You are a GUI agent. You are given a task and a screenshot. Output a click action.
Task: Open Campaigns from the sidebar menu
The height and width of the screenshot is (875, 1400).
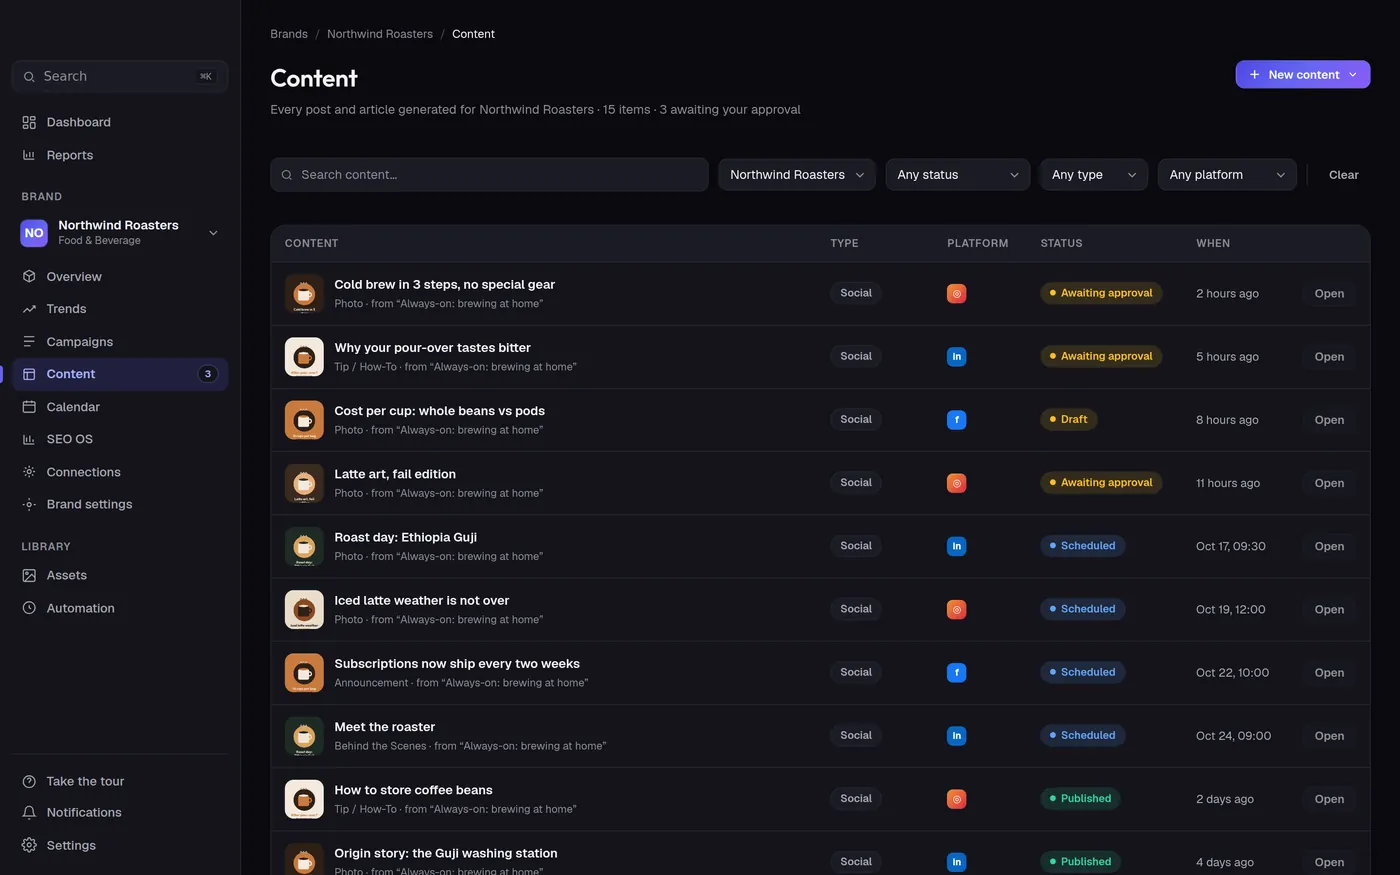tap(120, 341)
